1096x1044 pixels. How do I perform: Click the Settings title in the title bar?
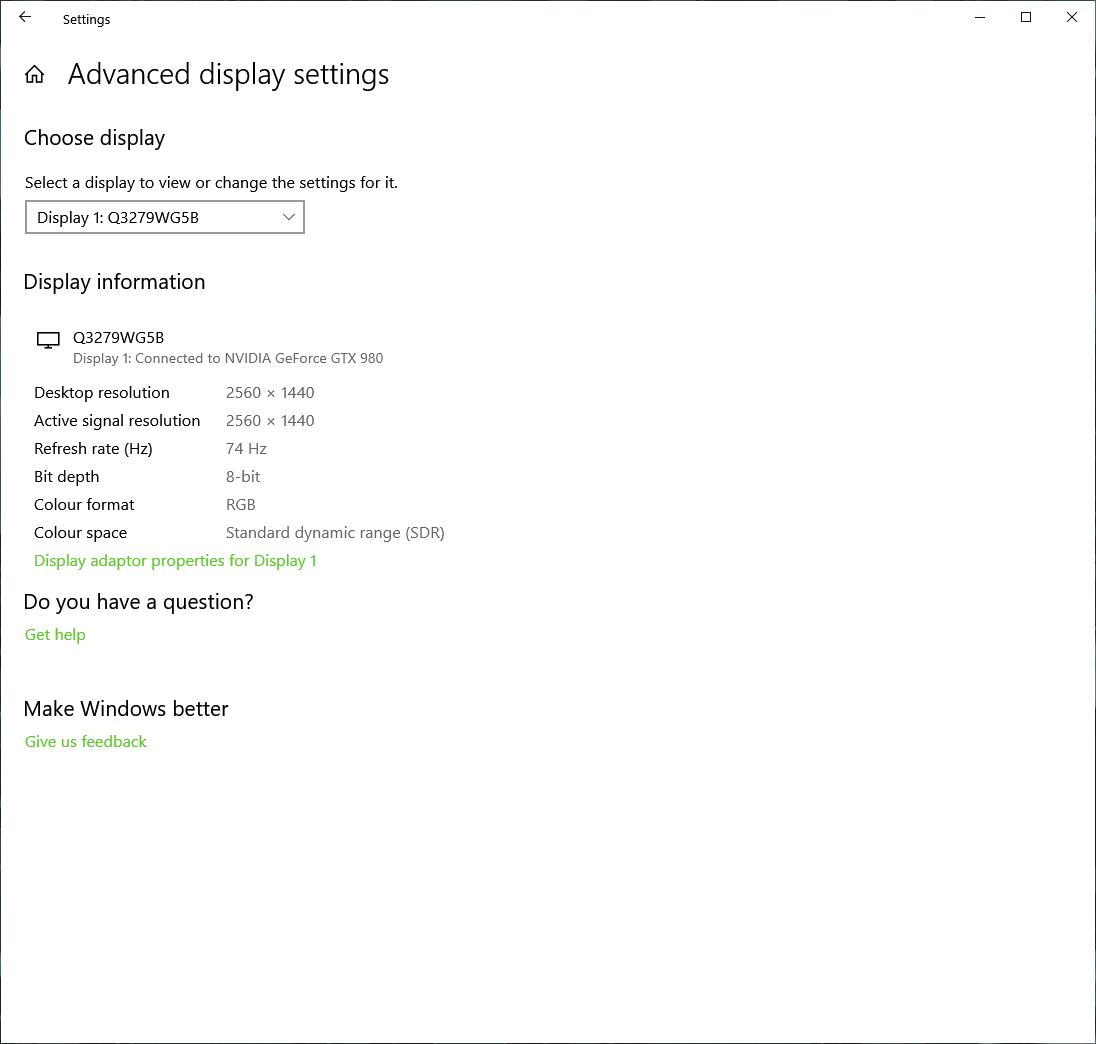(x=87, y=20)
